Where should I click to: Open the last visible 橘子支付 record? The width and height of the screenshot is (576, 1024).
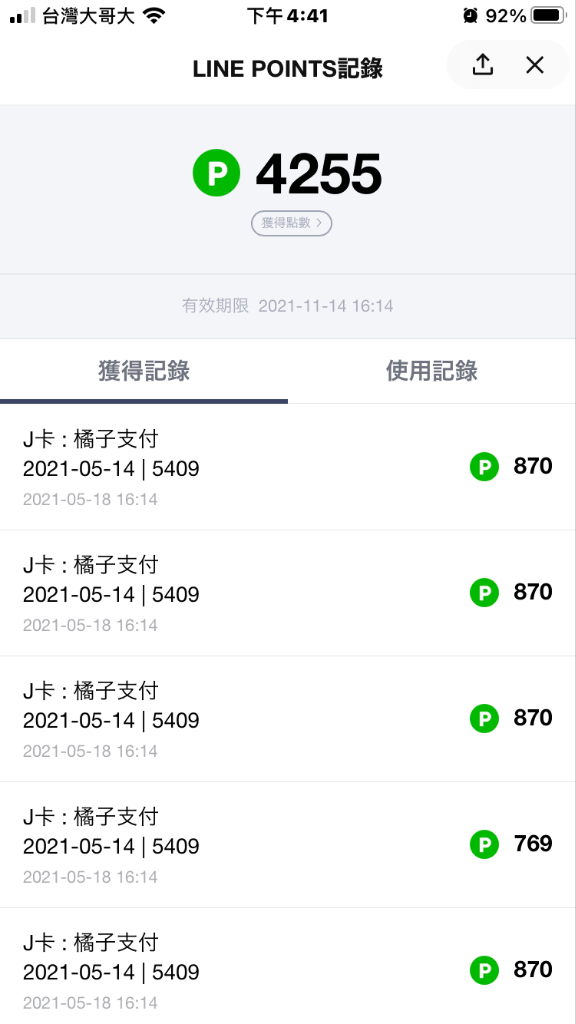(288, 966)
